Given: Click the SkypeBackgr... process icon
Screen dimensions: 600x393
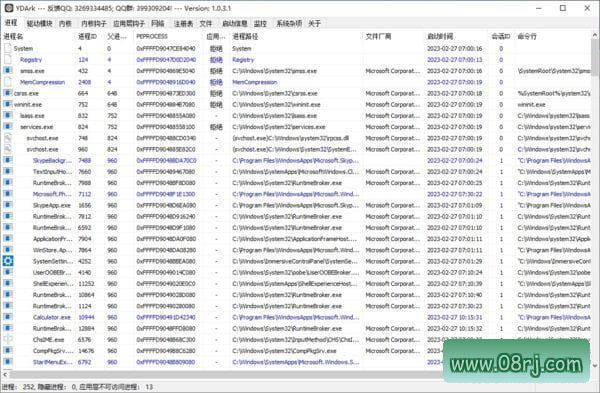Looking at the screenshot, I should 8,160.
